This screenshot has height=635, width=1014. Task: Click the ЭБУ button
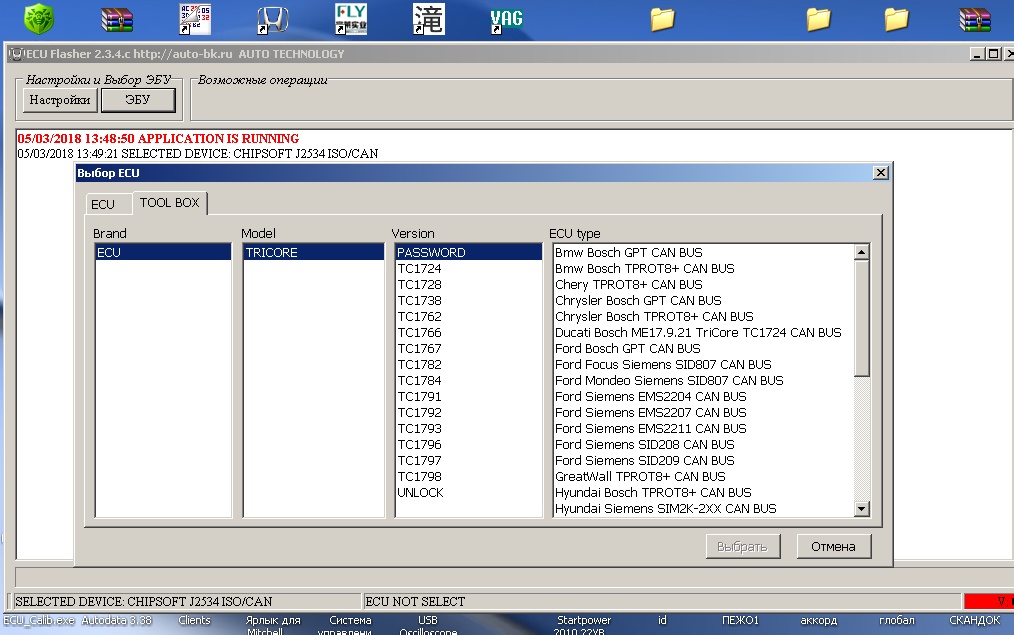click(138, 100)
